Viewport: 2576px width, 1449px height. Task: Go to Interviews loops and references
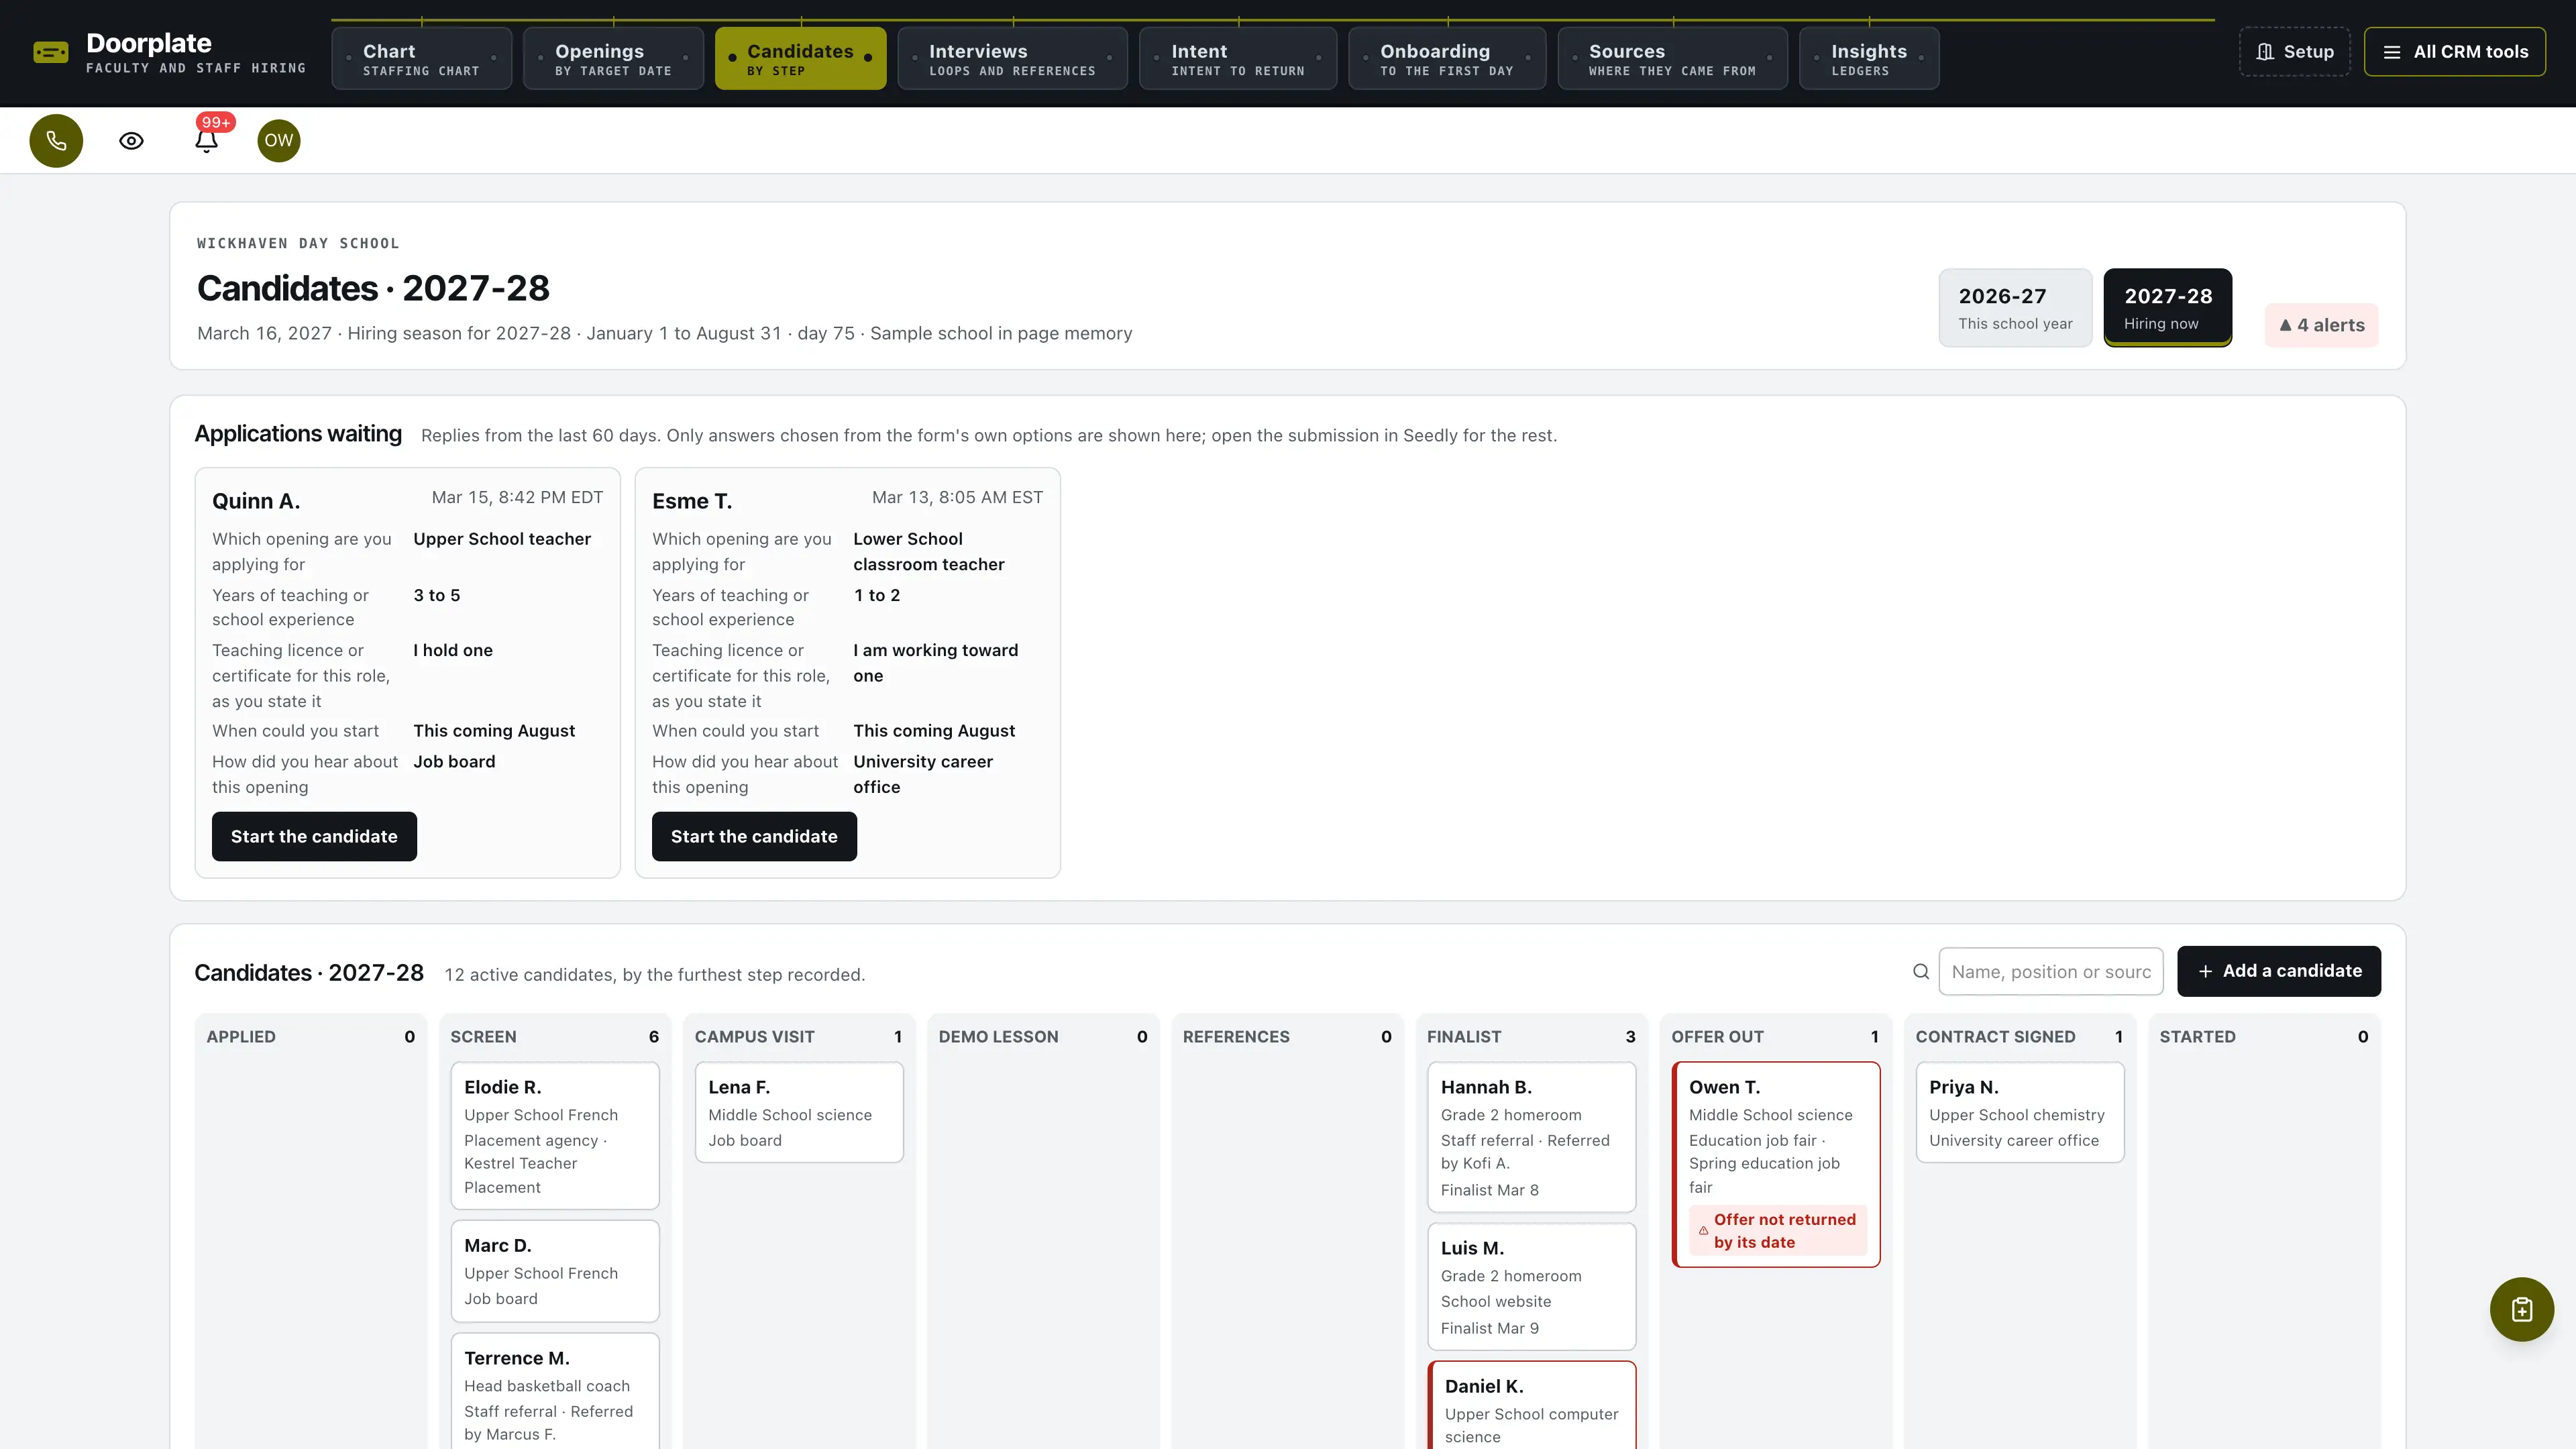coord(1012,59)
